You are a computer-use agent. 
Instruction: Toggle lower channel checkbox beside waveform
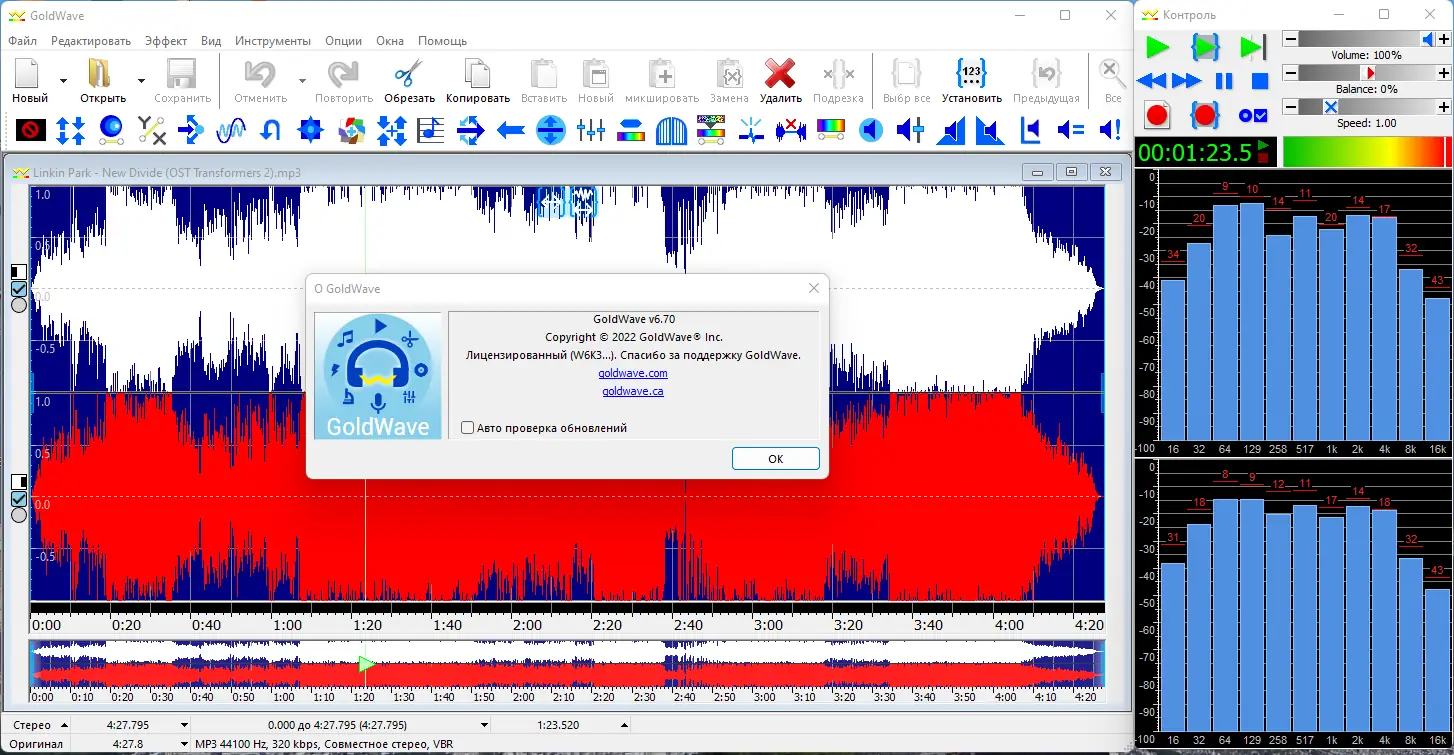tap(18, 499)
